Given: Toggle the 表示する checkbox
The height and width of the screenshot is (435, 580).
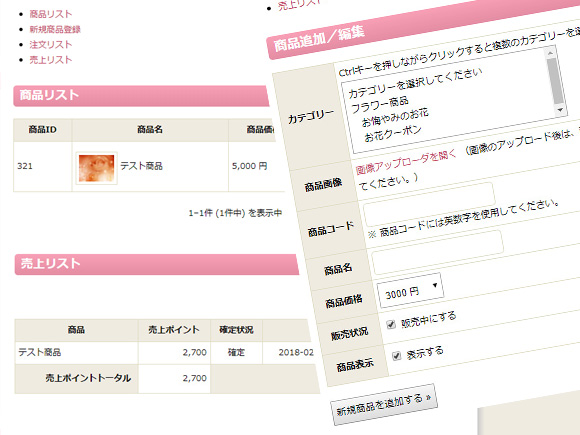Looking at the screenshot, I should (396, 356).
